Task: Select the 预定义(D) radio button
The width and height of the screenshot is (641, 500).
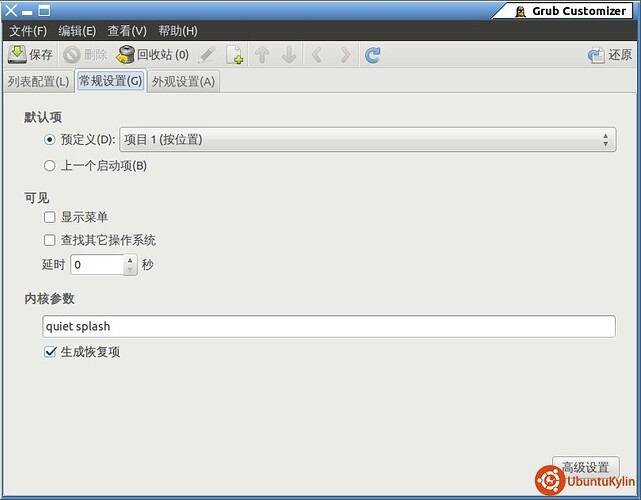Action: (x=49, y=140)
